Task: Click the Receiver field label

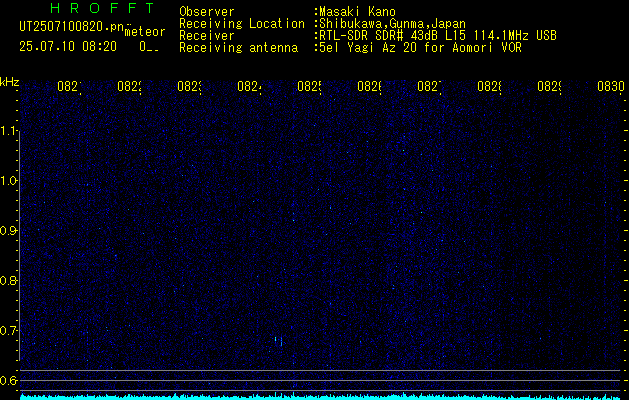Action: click(207, 36)
